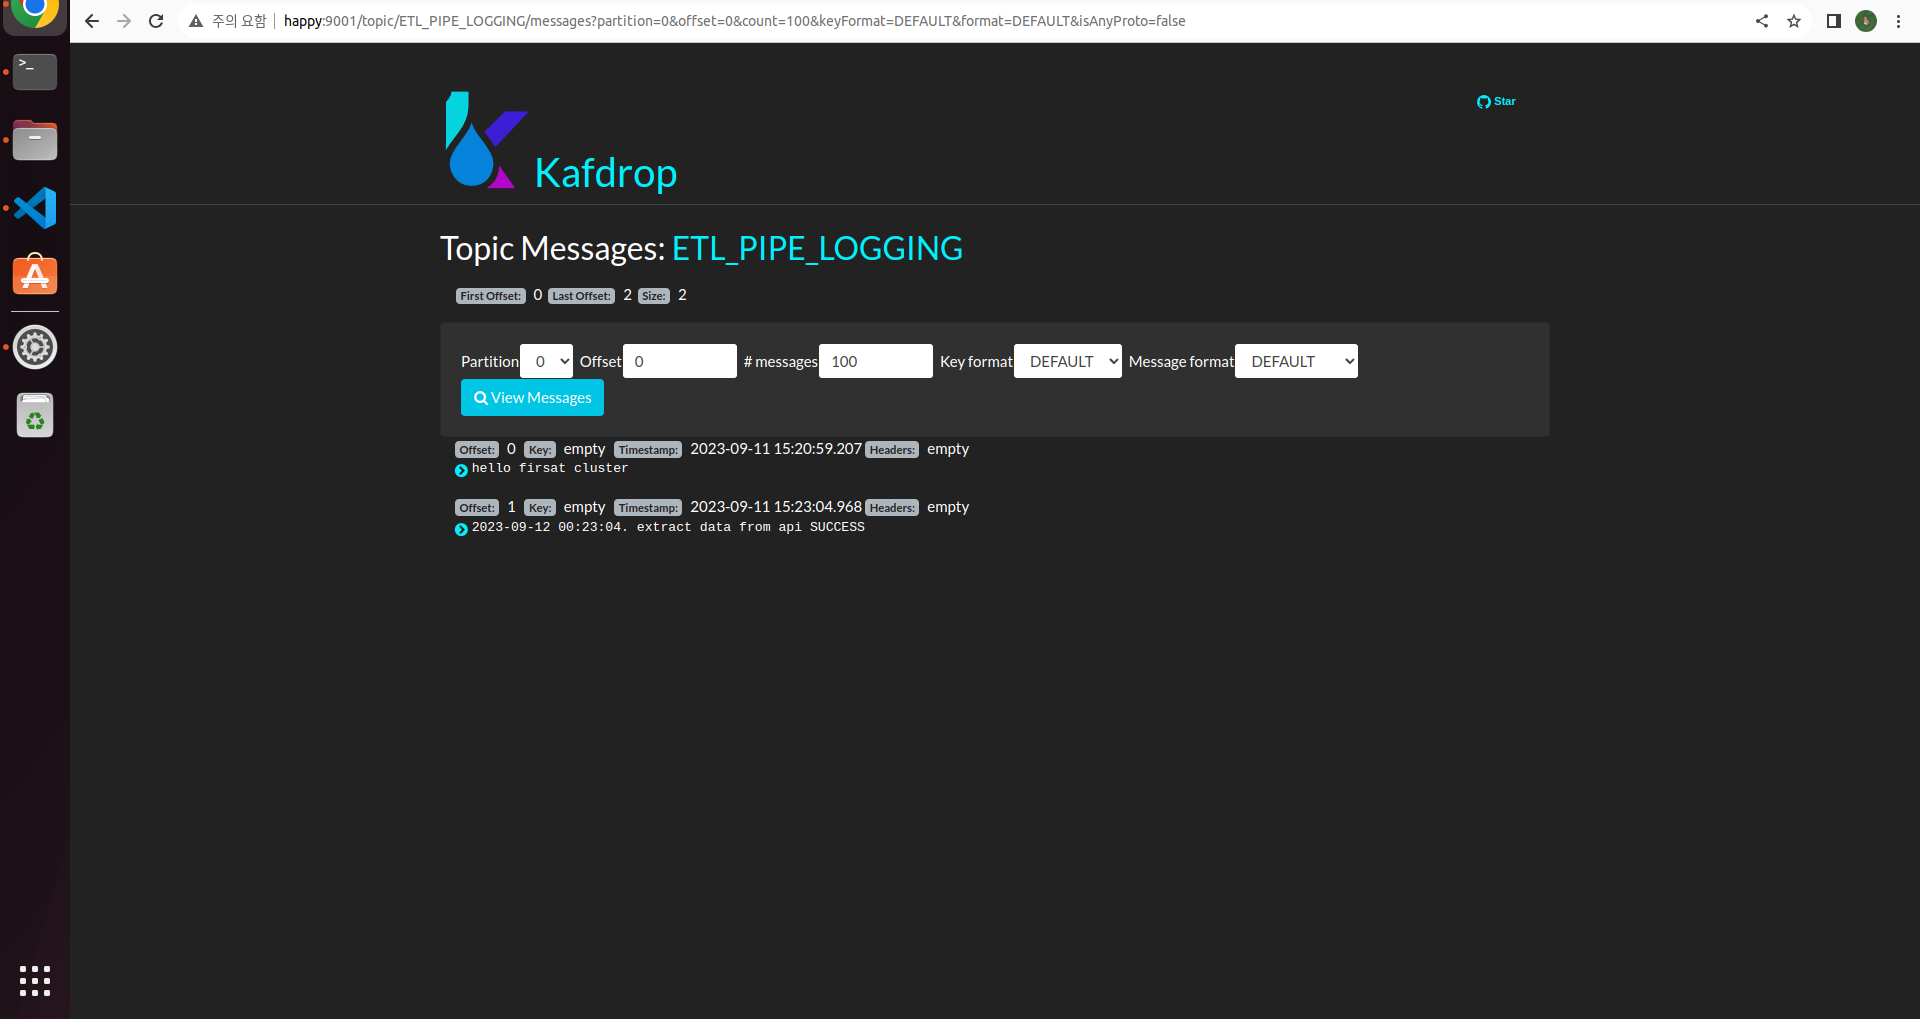Click the browser side panel icon
This screenshot has width=1920, height=1019.
click(1832, 20)
